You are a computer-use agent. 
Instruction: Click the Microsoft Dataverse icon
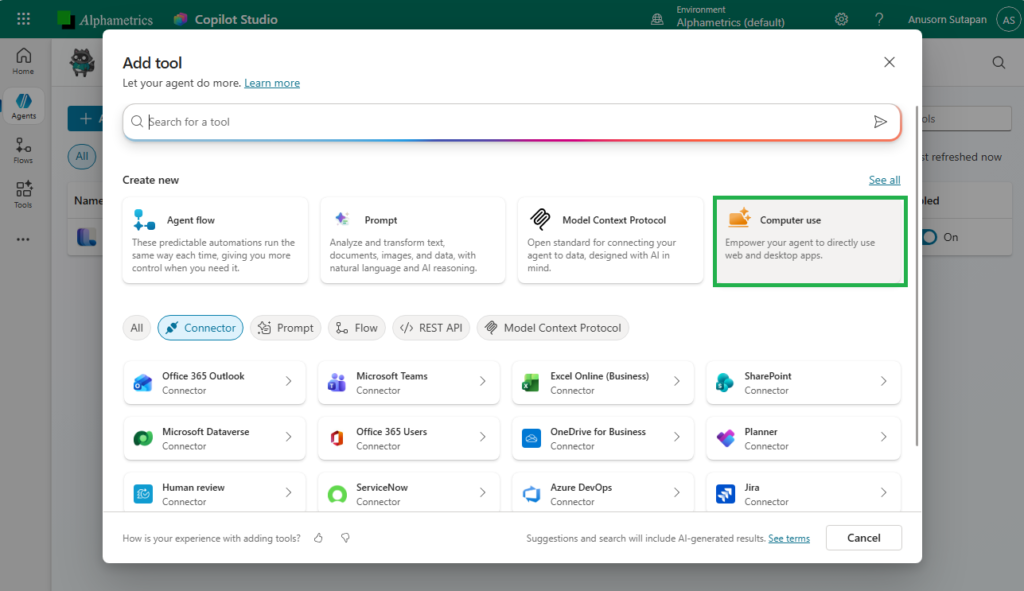[x=143, y=438]
